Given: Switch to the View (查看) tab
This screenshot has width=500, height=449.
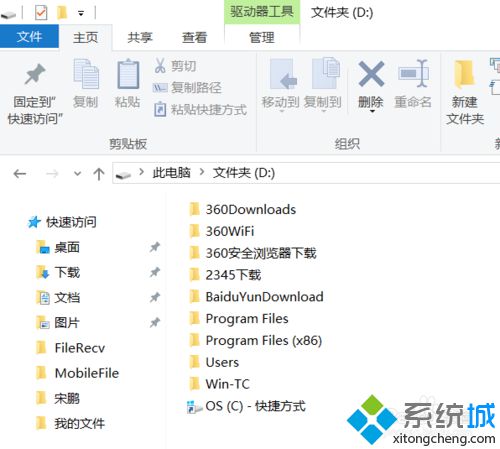Looking at the screenshot, I should (x=194, y=37).
